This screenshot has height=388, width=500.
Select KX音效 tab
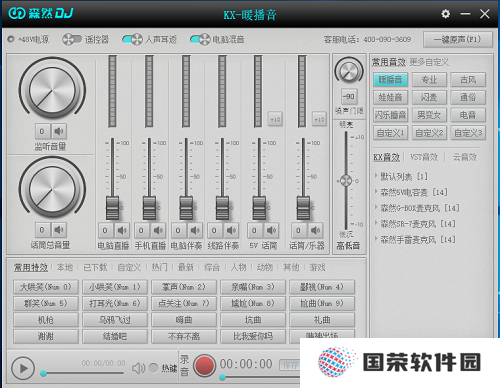pyautogui.click(x=386, y=157)
